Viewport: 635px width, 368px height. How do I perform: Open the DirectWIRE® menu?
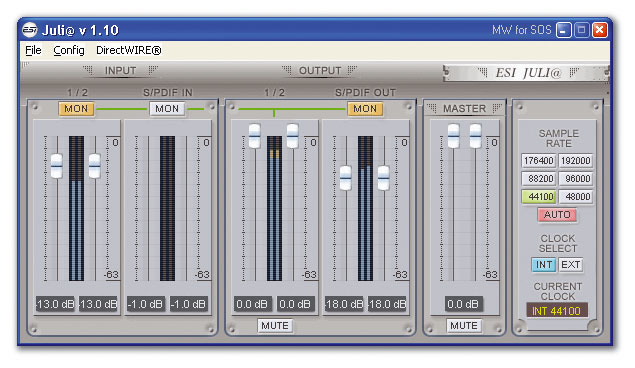click(128, 50)
